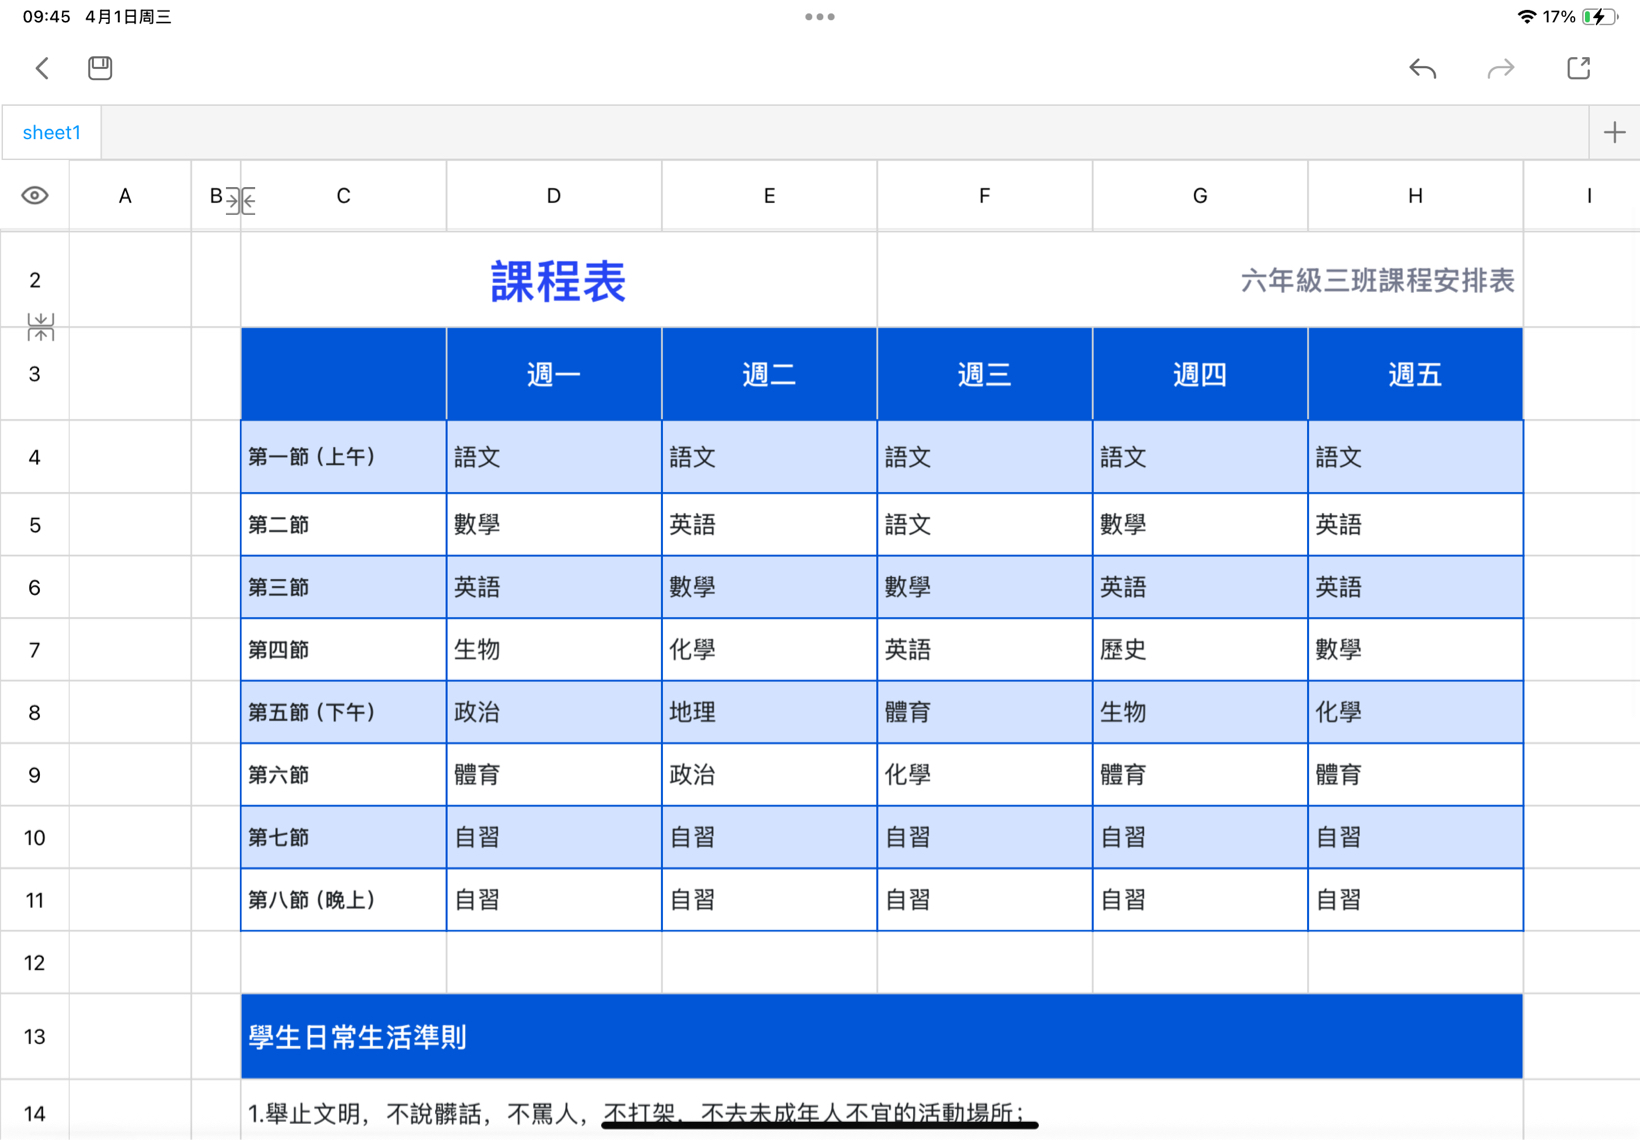
Task: Select row 2 header
Action: [35, 280]
